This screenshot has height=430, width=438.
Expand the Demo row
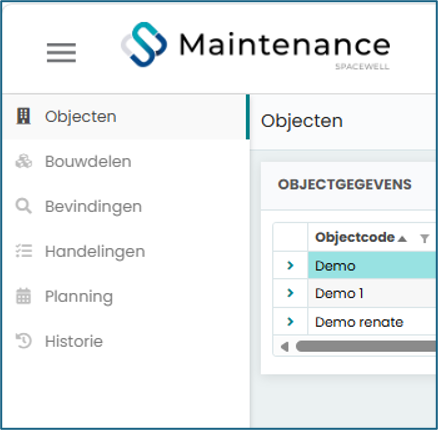pyautogui.click(x=290, y=265)
